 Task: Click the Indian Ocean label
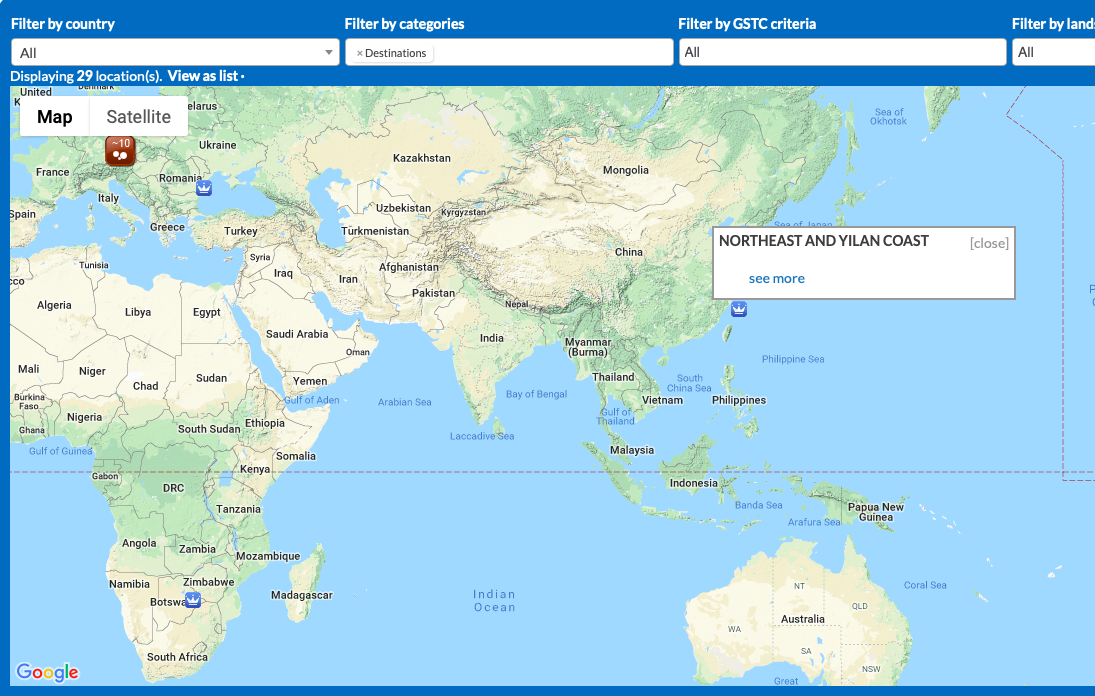point(494,601)
